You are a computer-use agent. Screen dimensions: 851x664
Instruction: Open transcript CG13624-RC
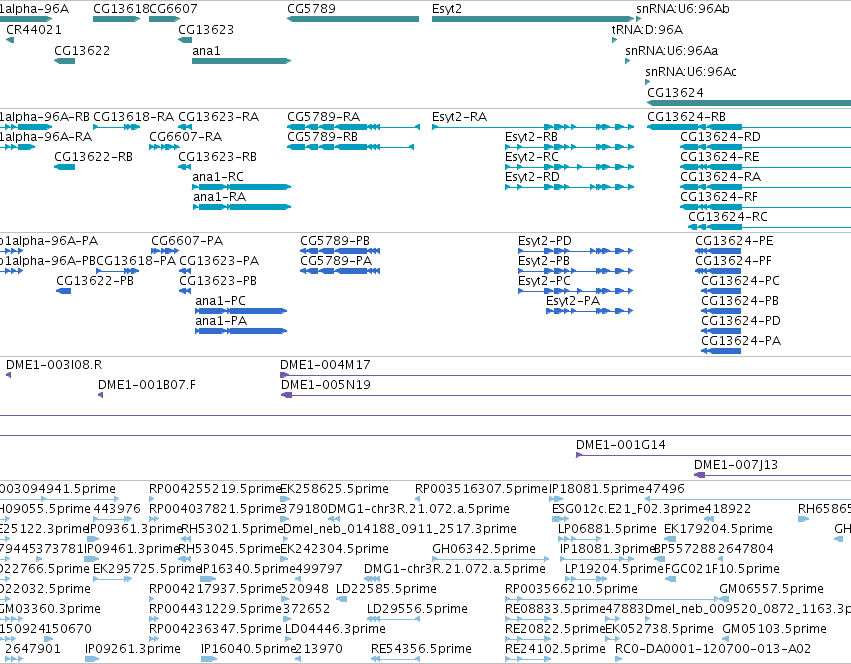(770, 227)
